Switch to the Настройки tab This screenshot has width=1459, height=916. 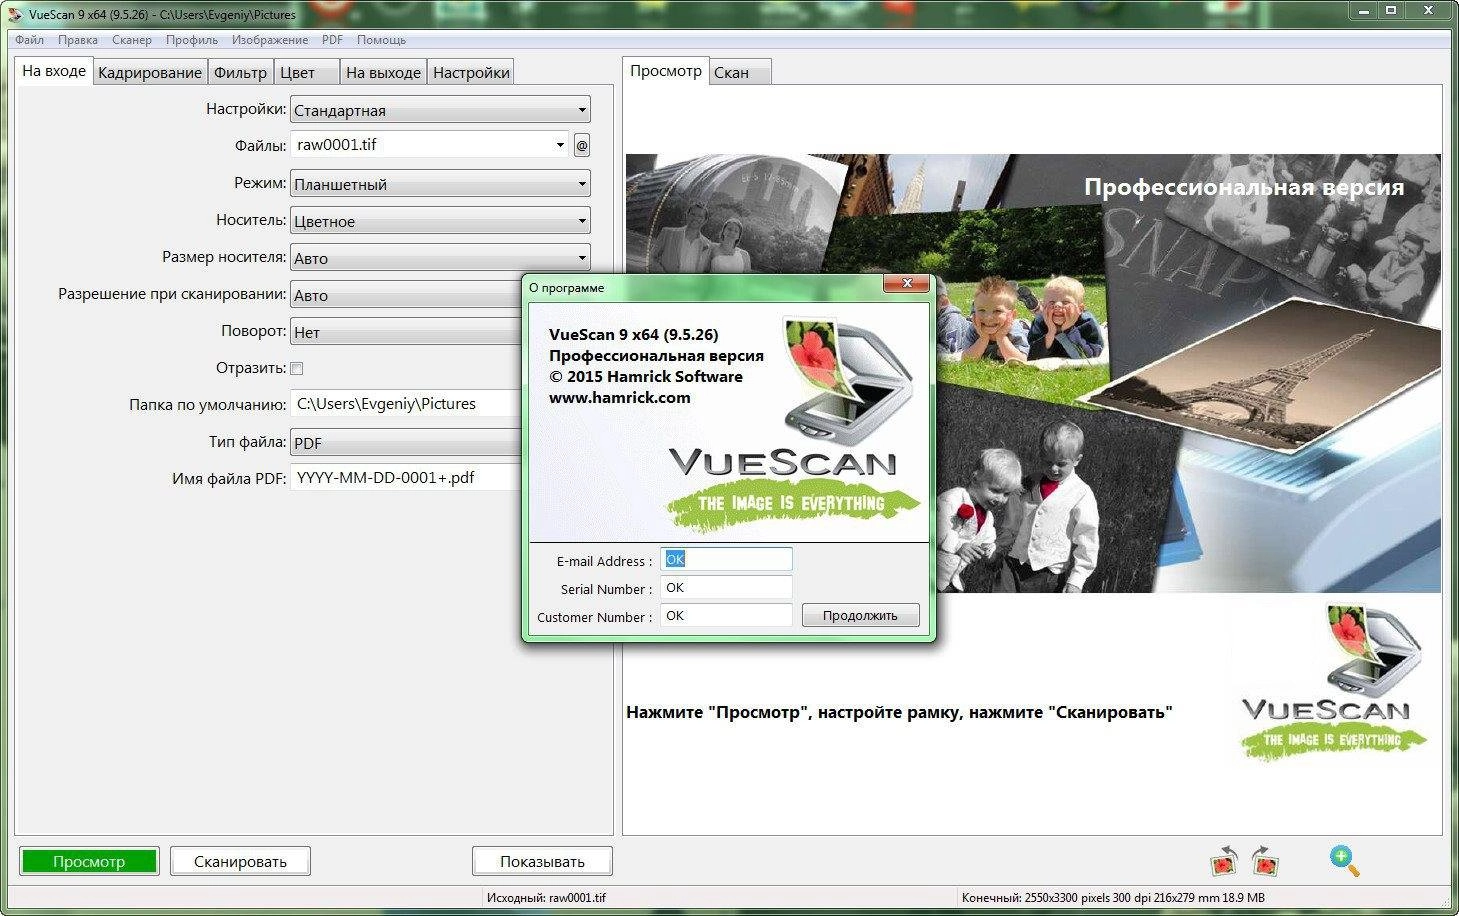[471, 72]
